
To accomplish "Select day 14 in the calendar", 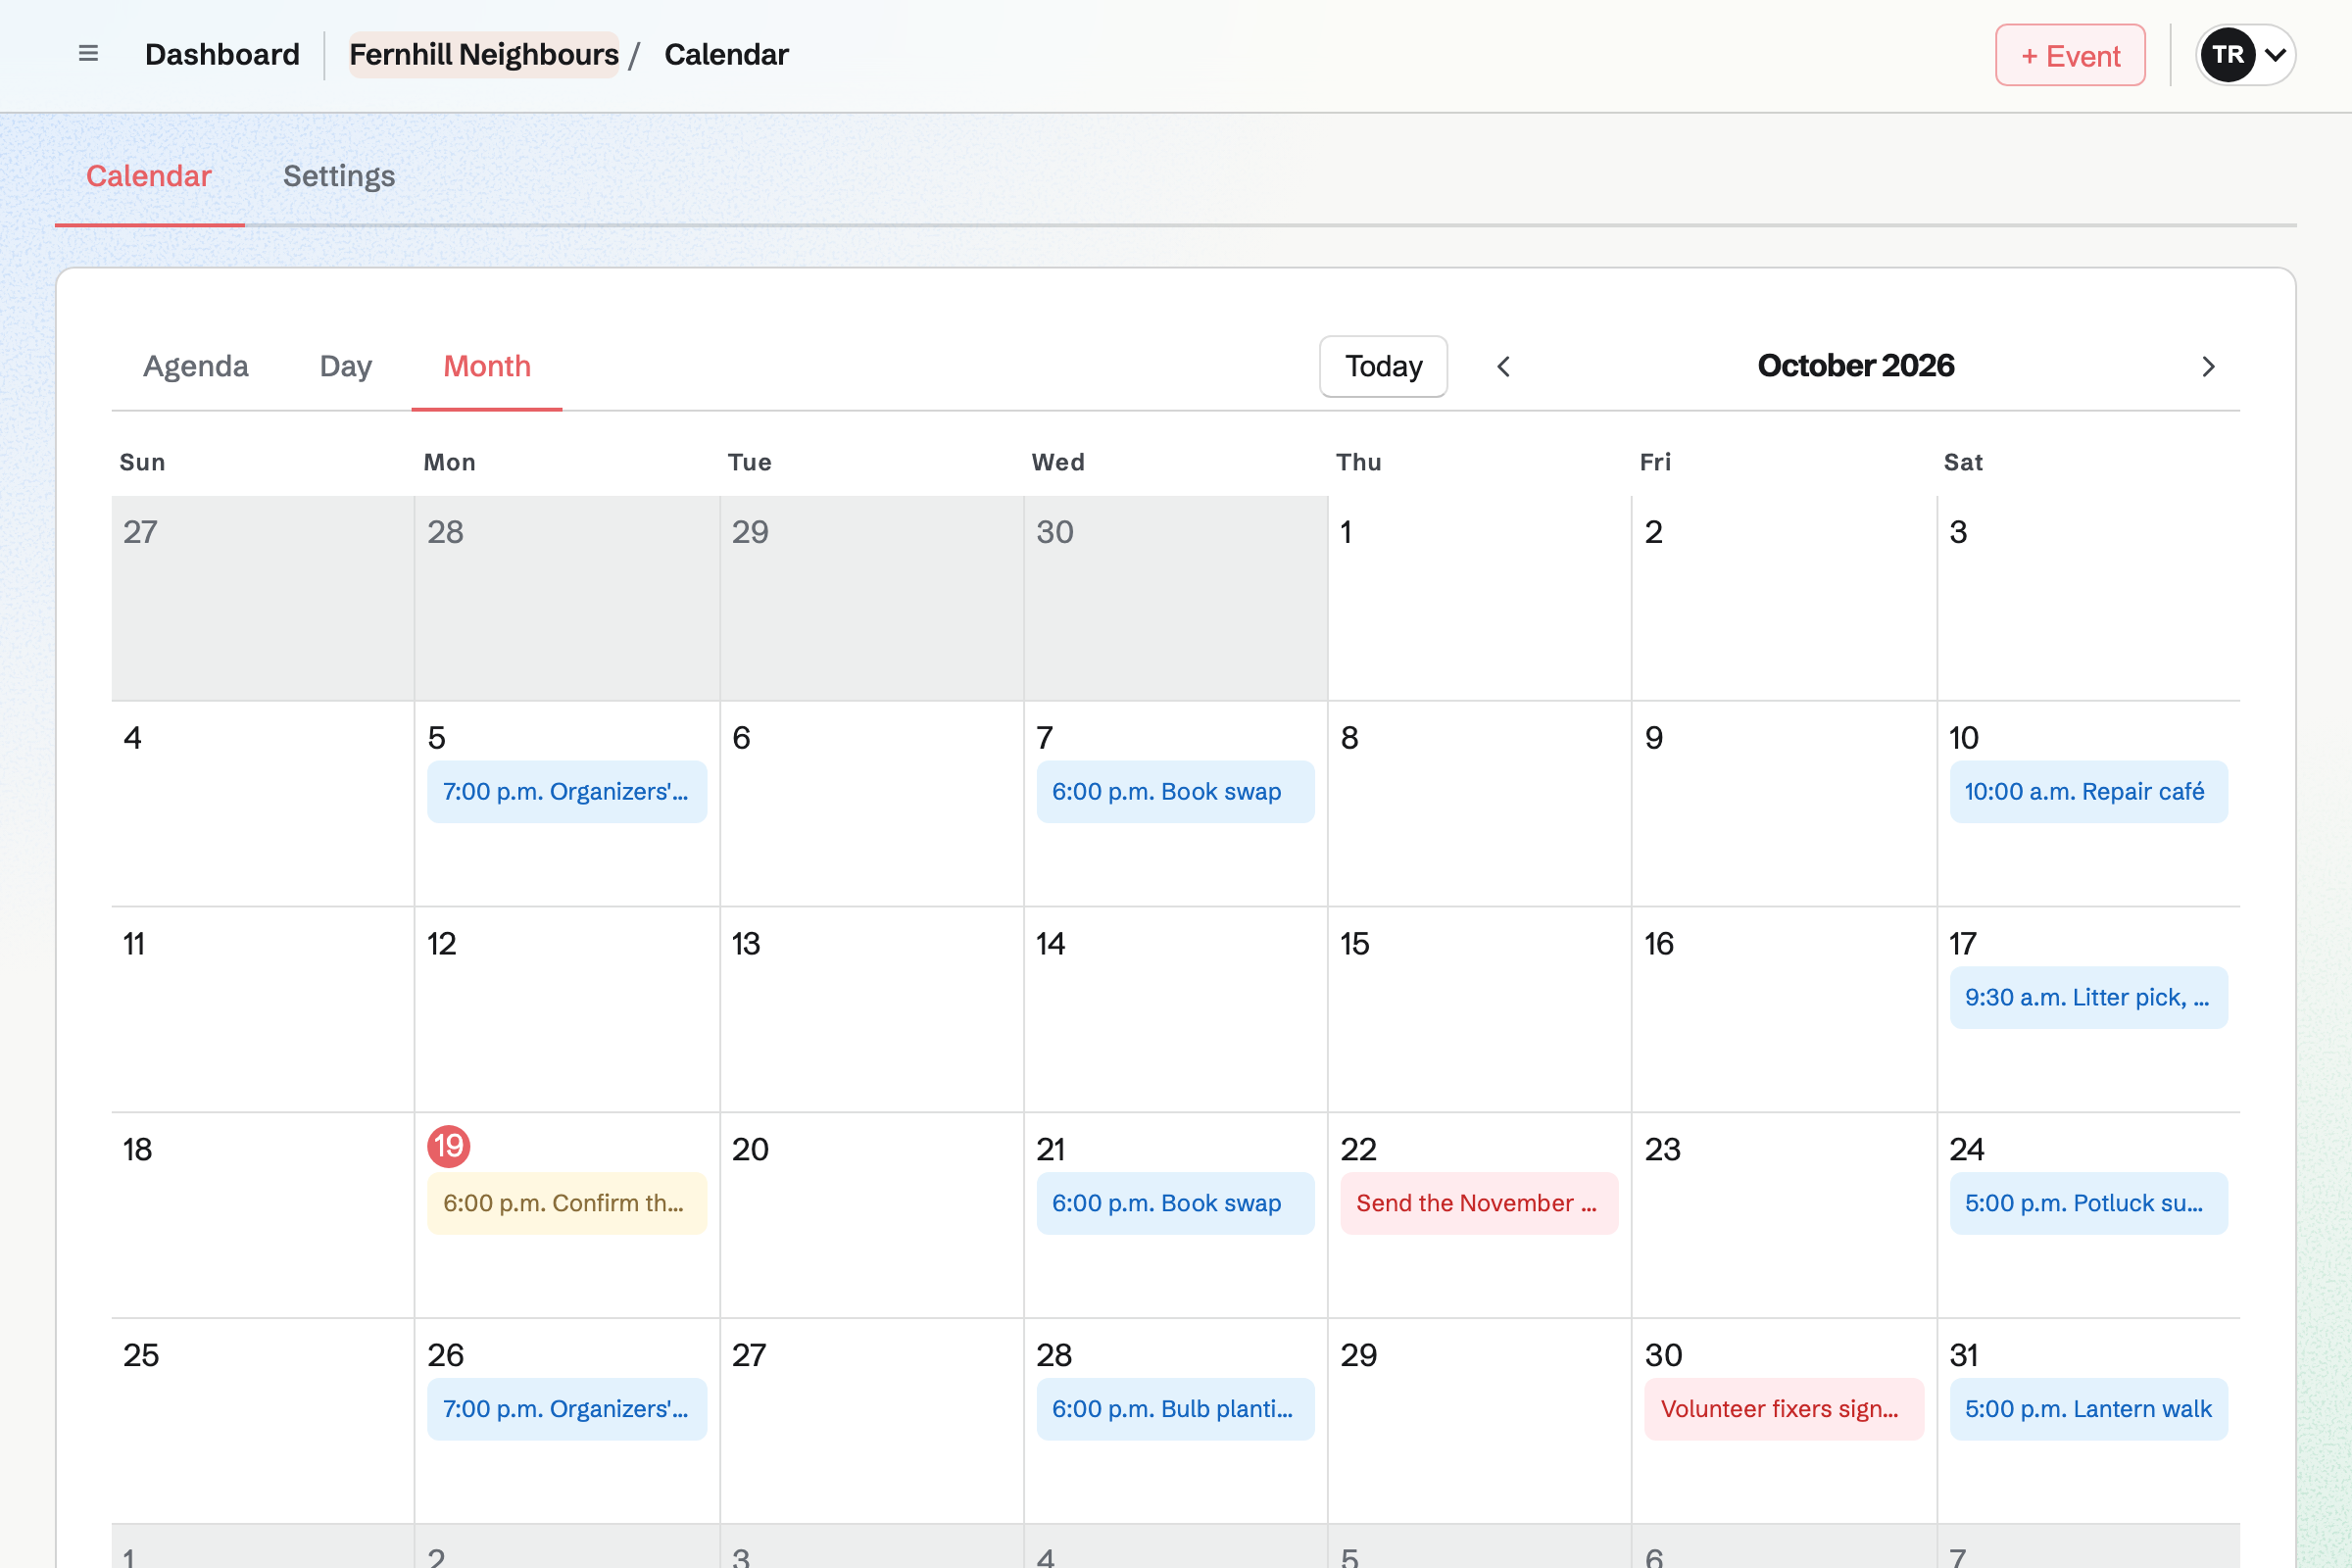I will tap(1050, 944).
